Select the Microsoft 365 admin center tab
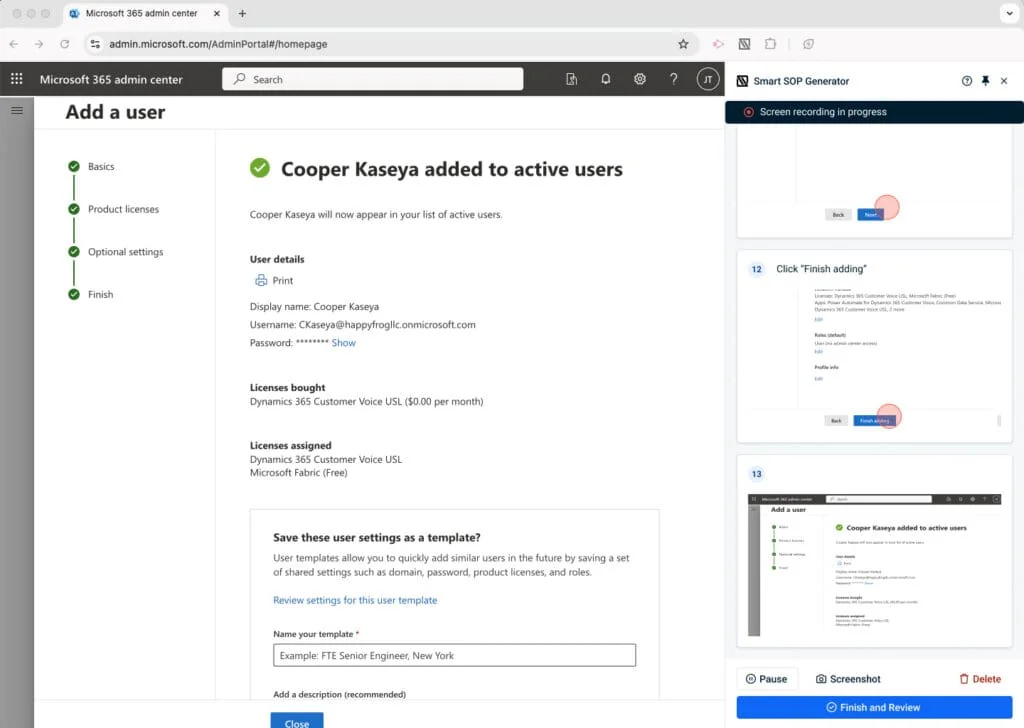1024x728 pixels. [145, 13]
